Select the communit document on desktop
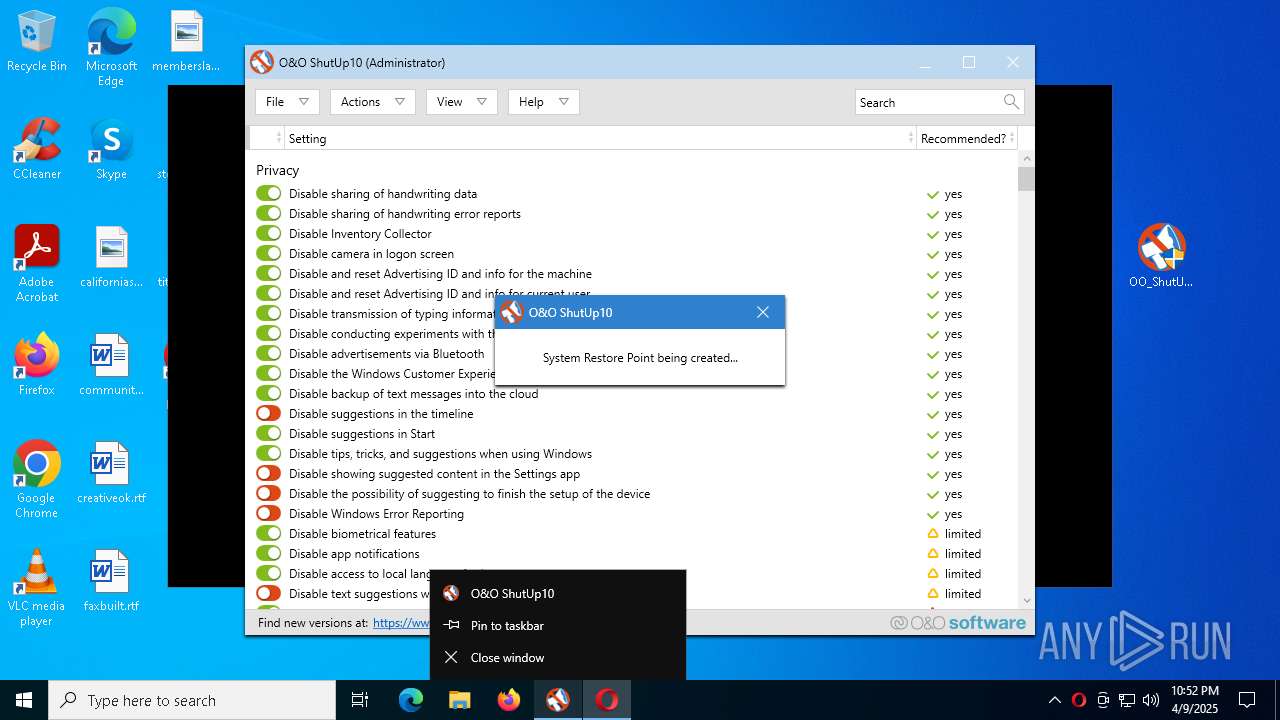Screen dimensions: 1280x720 pos(111,365)
